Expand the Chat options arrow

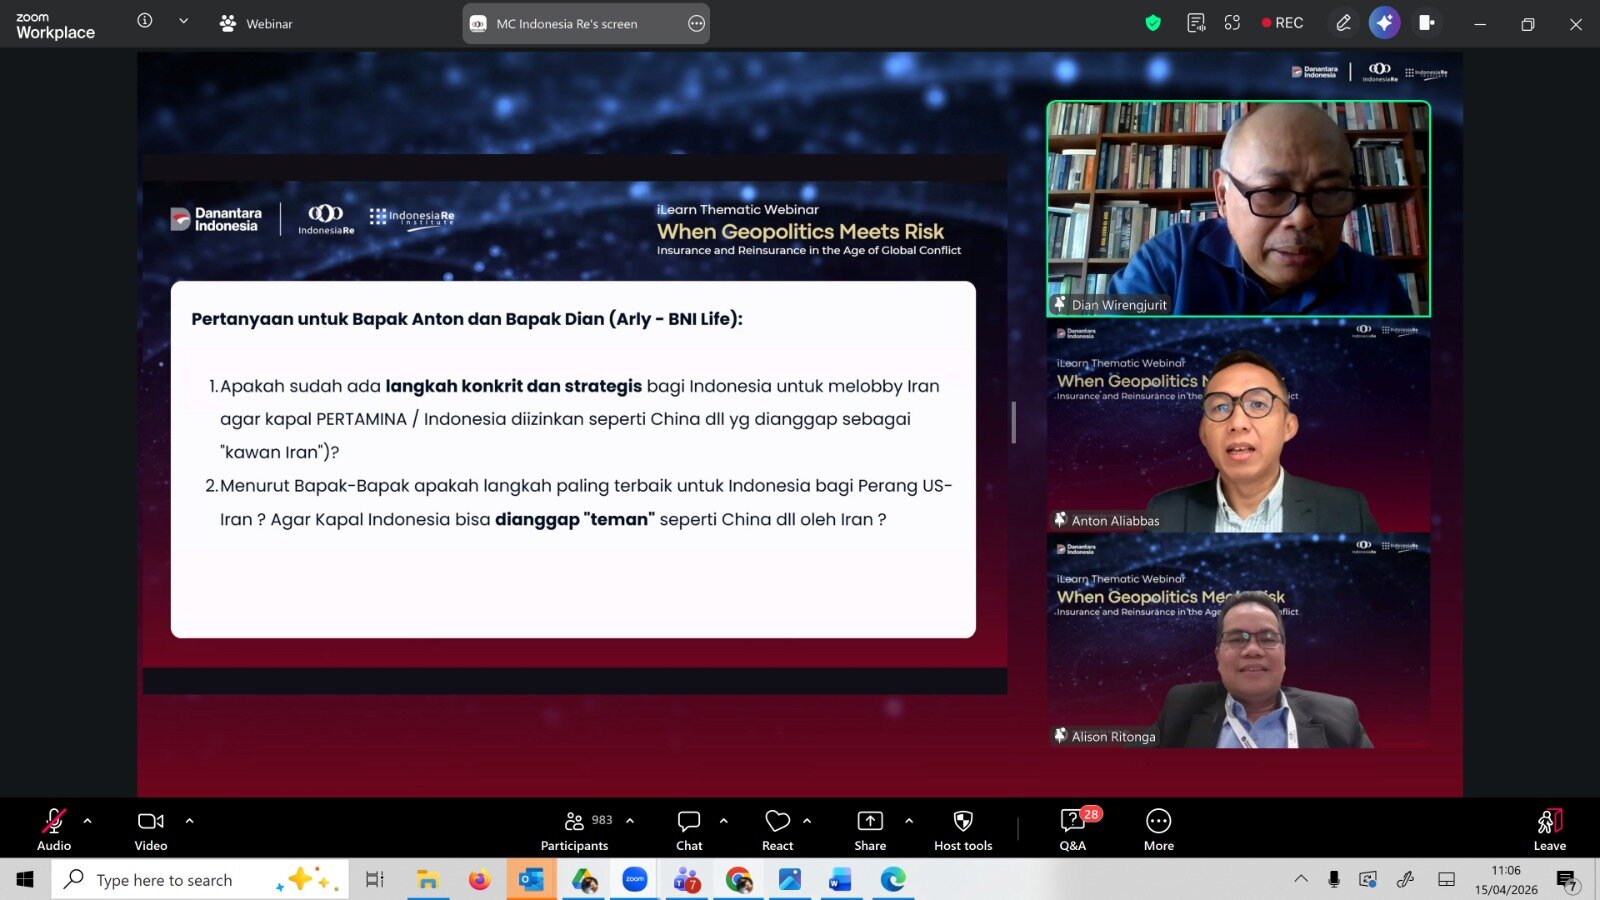point(724,821)
